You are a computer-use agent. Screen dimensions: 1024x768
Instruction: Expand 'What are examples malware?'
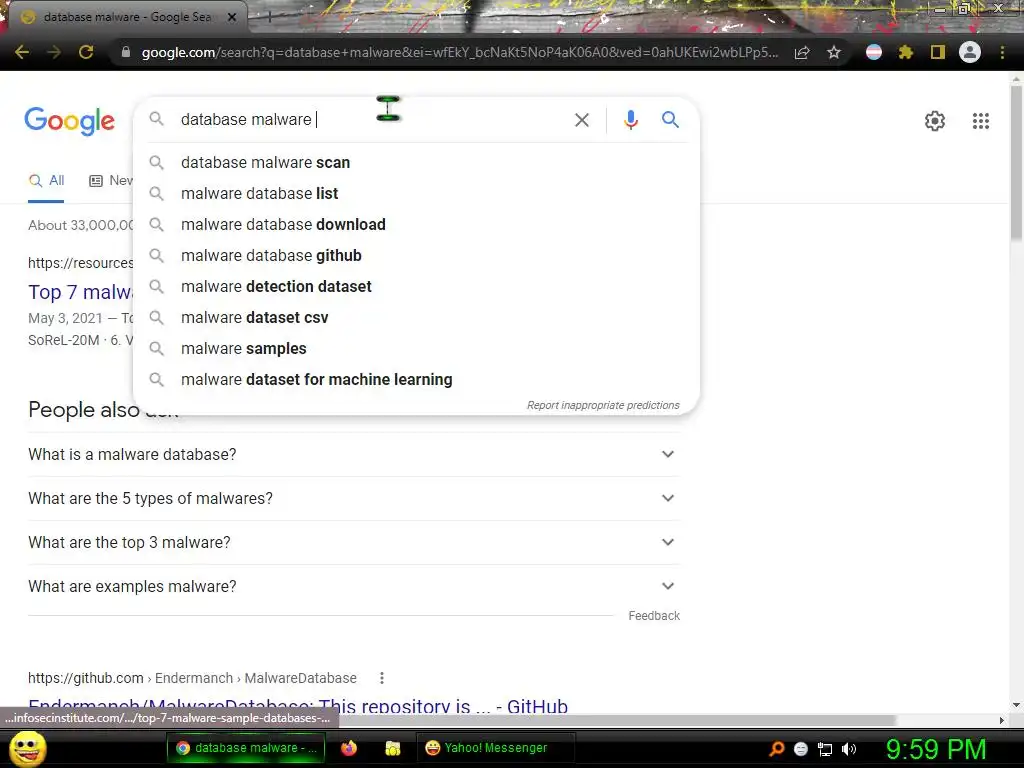pyautogui.click(x=353, y=586)
